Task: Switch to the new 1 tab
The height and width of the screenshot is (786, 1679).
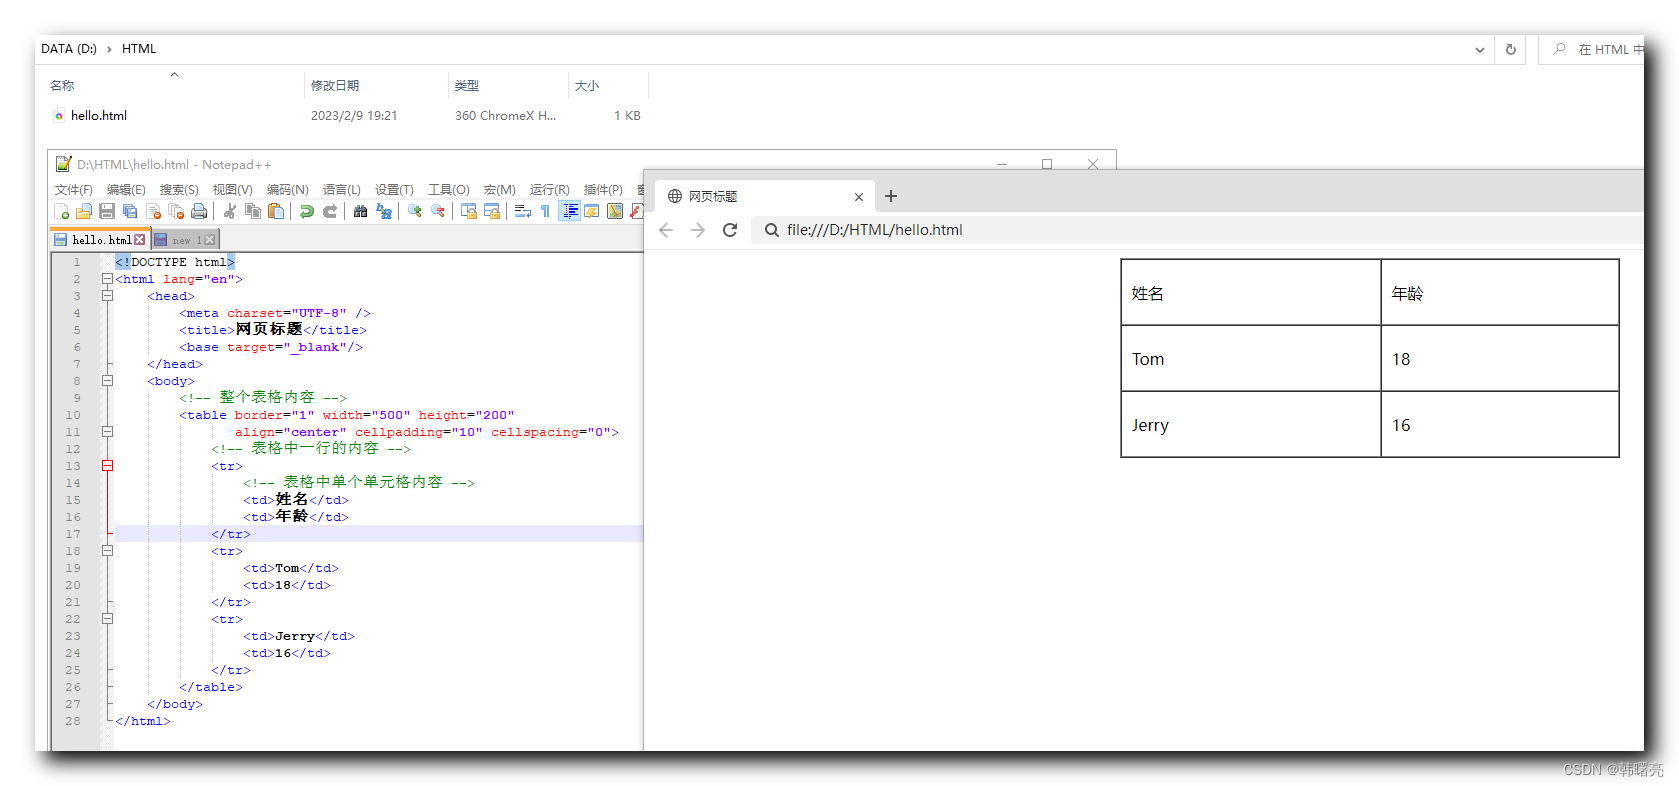Action: click(185, 240)
